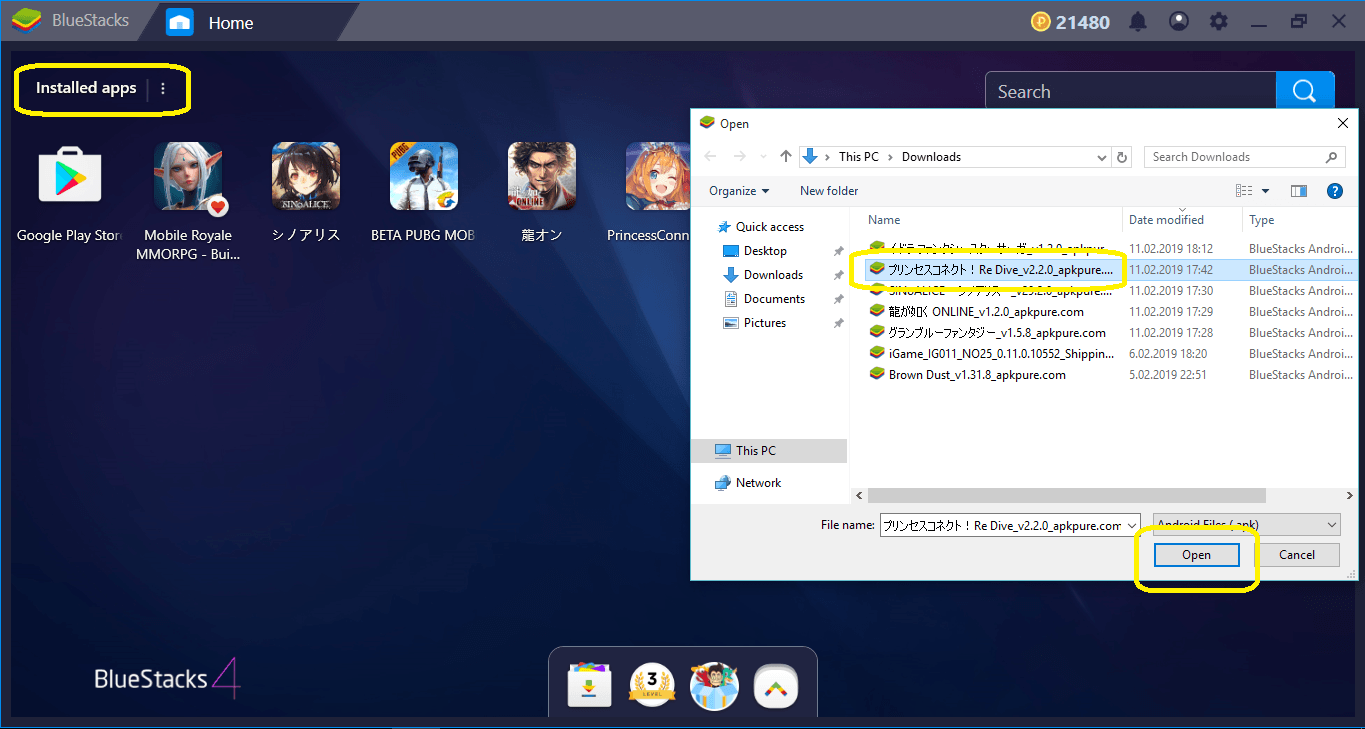Show the preview pane
This screenshot has width=1365, height=729.
coord(1299,191)
